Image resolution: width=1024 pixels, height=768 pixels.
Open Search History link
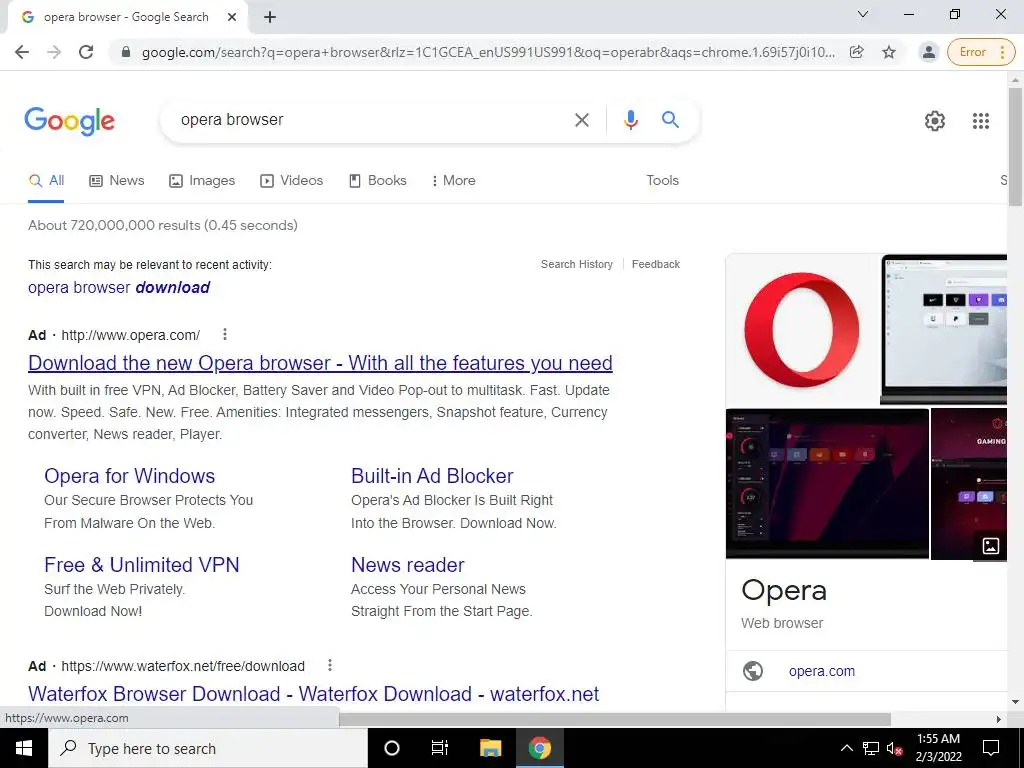tap(577, 264)
